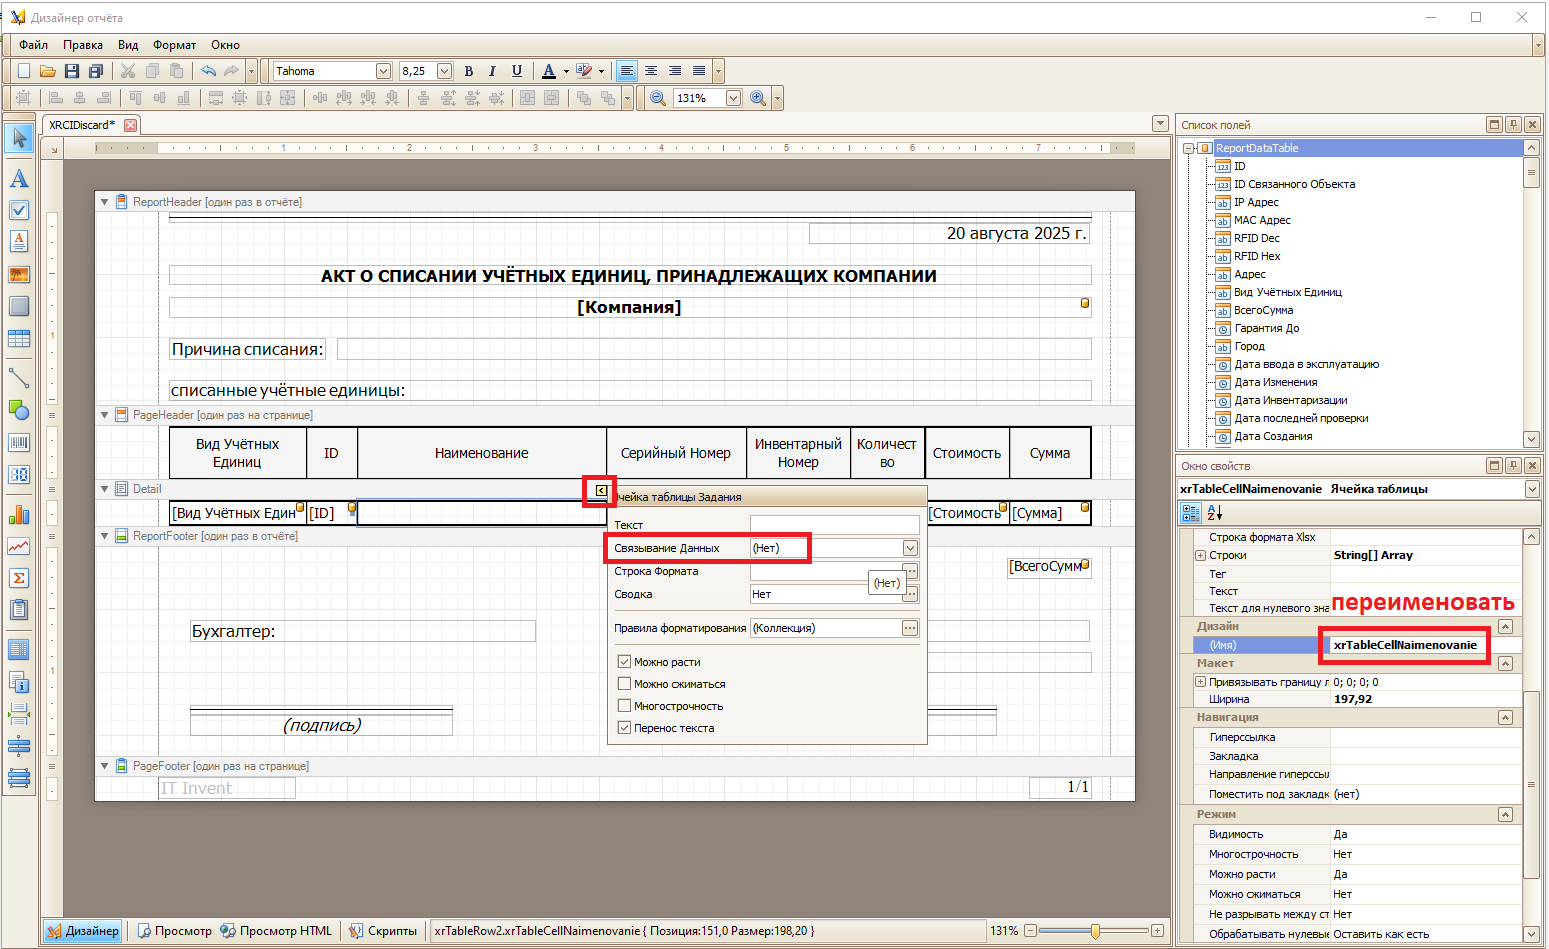The width and height of the screenshot is (1549, 949).
Task: Open the 'Связывание Данных' dropdown
Action: click(910, 548)
